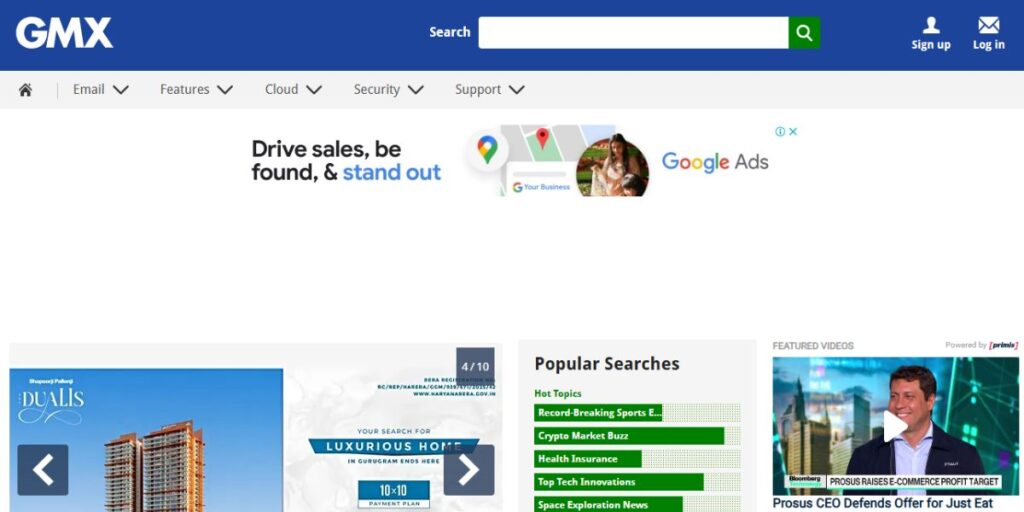Viewport: 1024px width, 512px height.
Task: Expand the Security dropdown menu
Action: [389, 89]
